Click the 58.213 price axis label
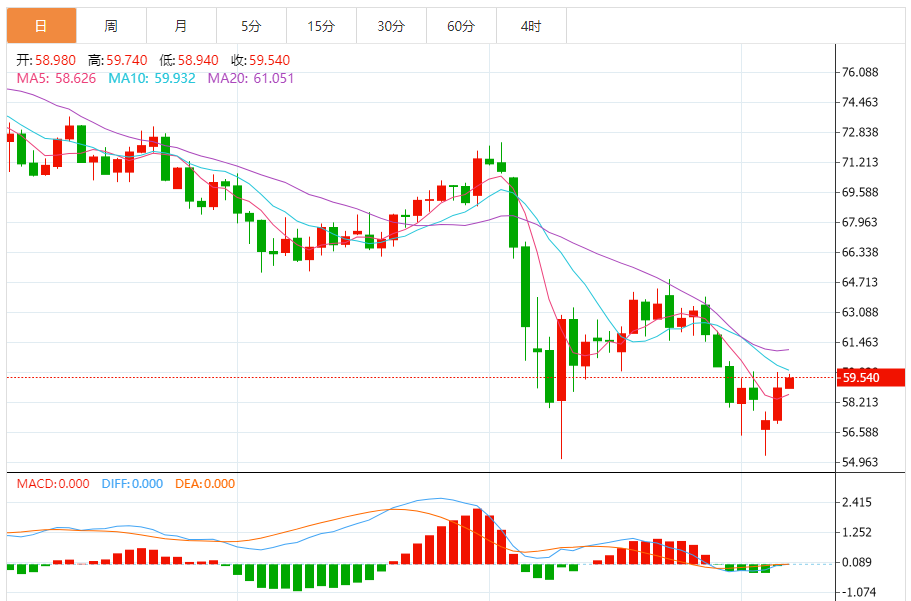 tap(860, 402)
